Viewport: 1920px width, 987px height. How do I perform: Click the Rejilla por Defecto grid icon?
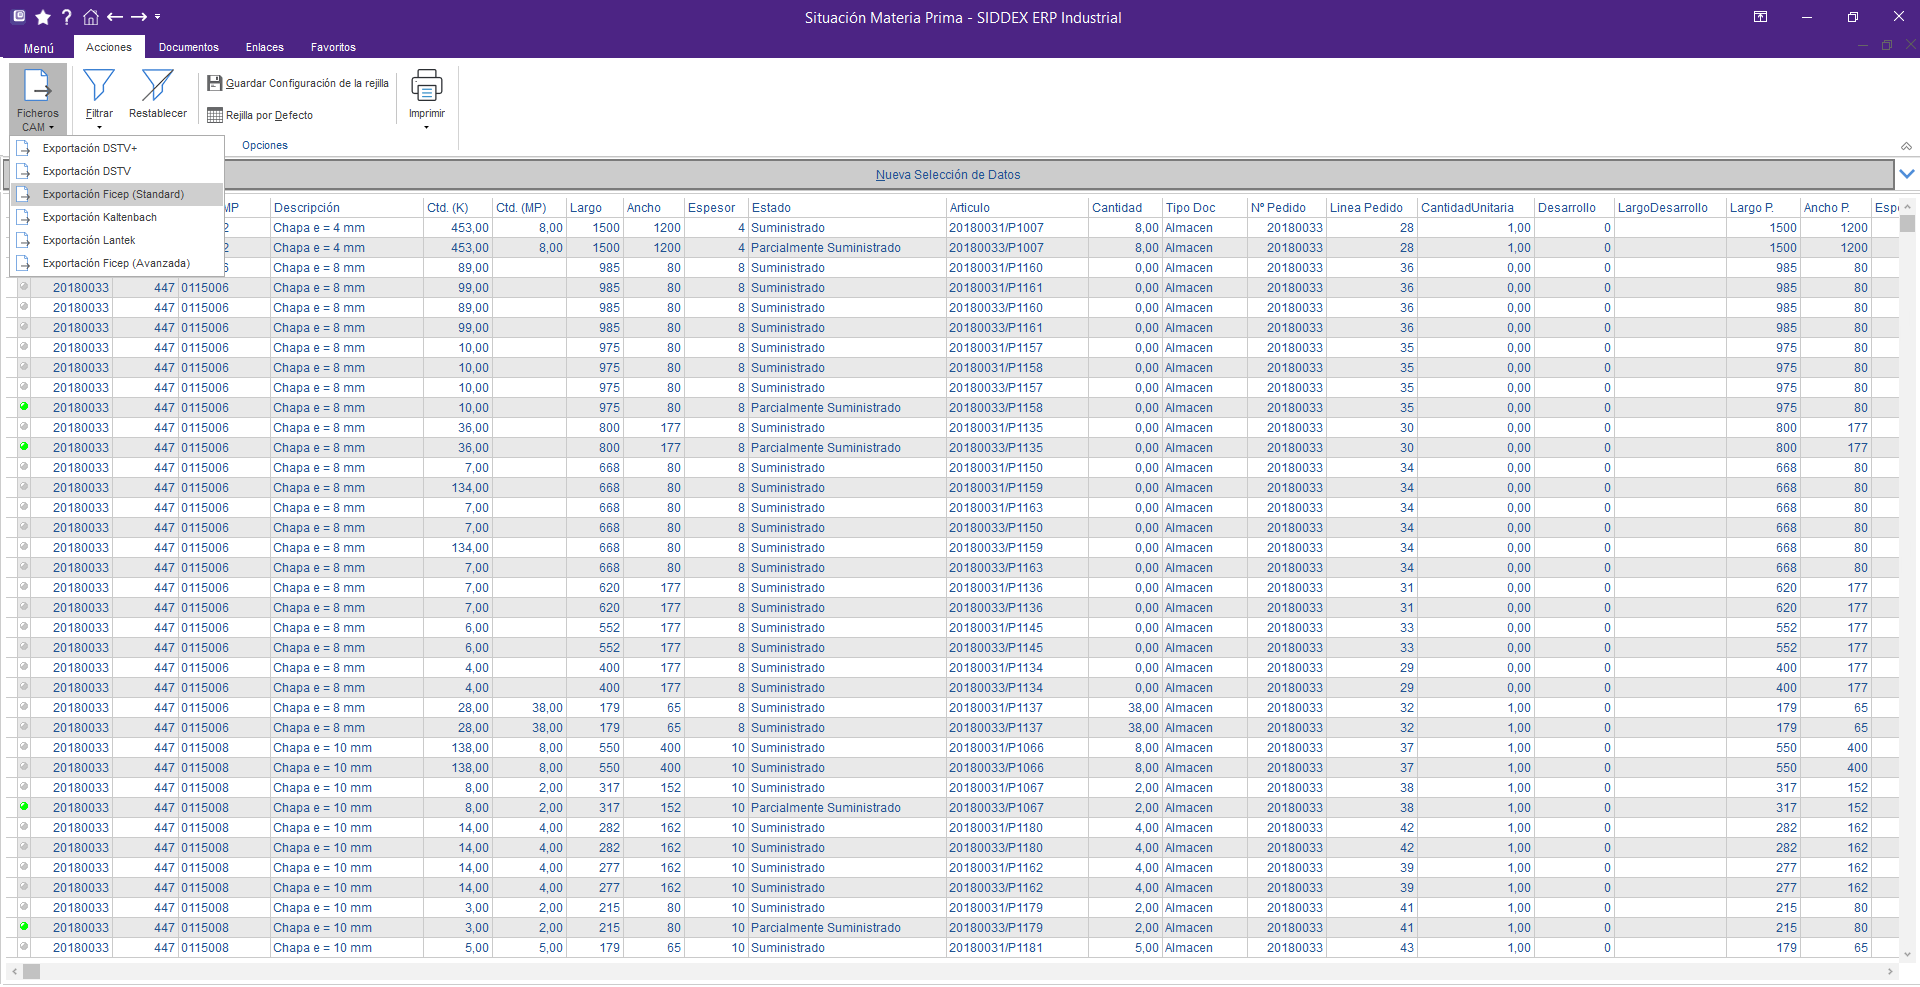215,115
